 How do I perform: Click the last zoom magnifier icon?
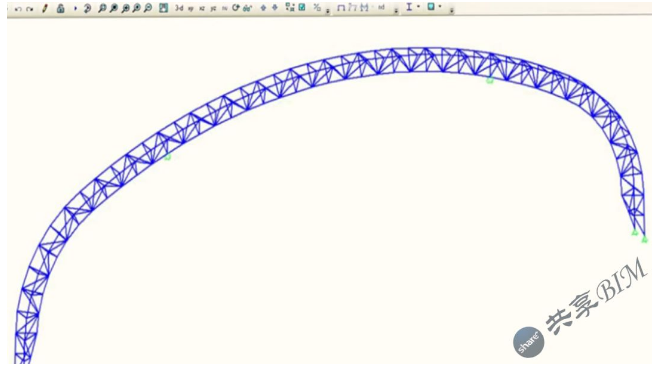pyautogui.click(x=148, y=8)
